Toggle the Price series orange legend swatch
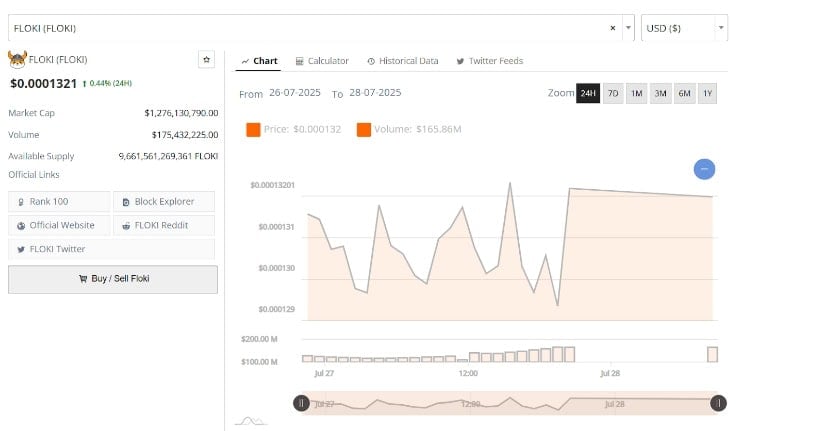Image resolution: width=825 pixels, height=431 pixels. coord(253,129)
